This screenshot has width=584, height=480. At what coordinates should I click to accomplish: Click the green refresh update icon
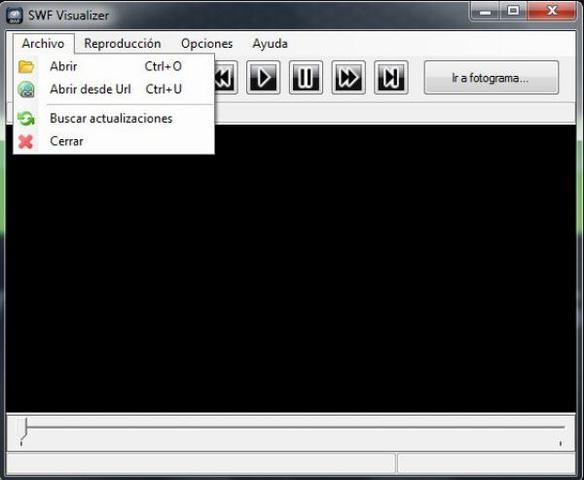coord(26,119)
